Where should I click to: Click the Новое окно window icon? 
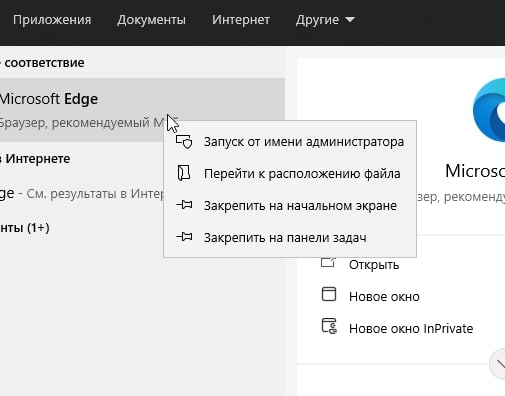click(329, 294)
